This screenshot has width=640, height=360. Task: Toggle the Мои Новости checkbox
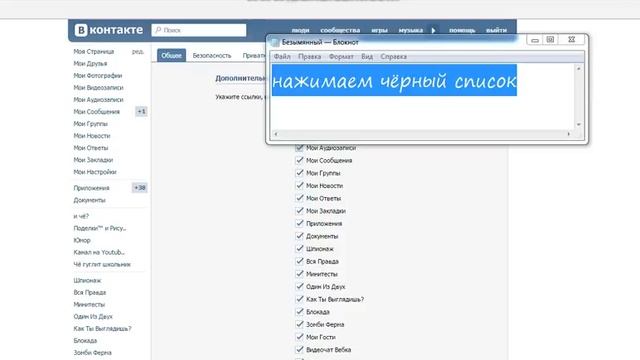click(299, 185)
